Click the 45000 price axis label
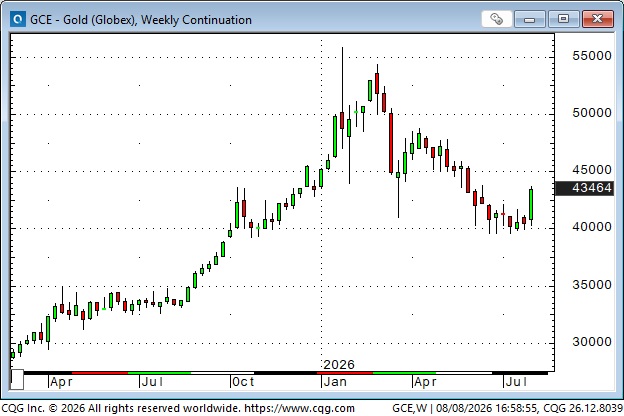 (x=592, y=170)
